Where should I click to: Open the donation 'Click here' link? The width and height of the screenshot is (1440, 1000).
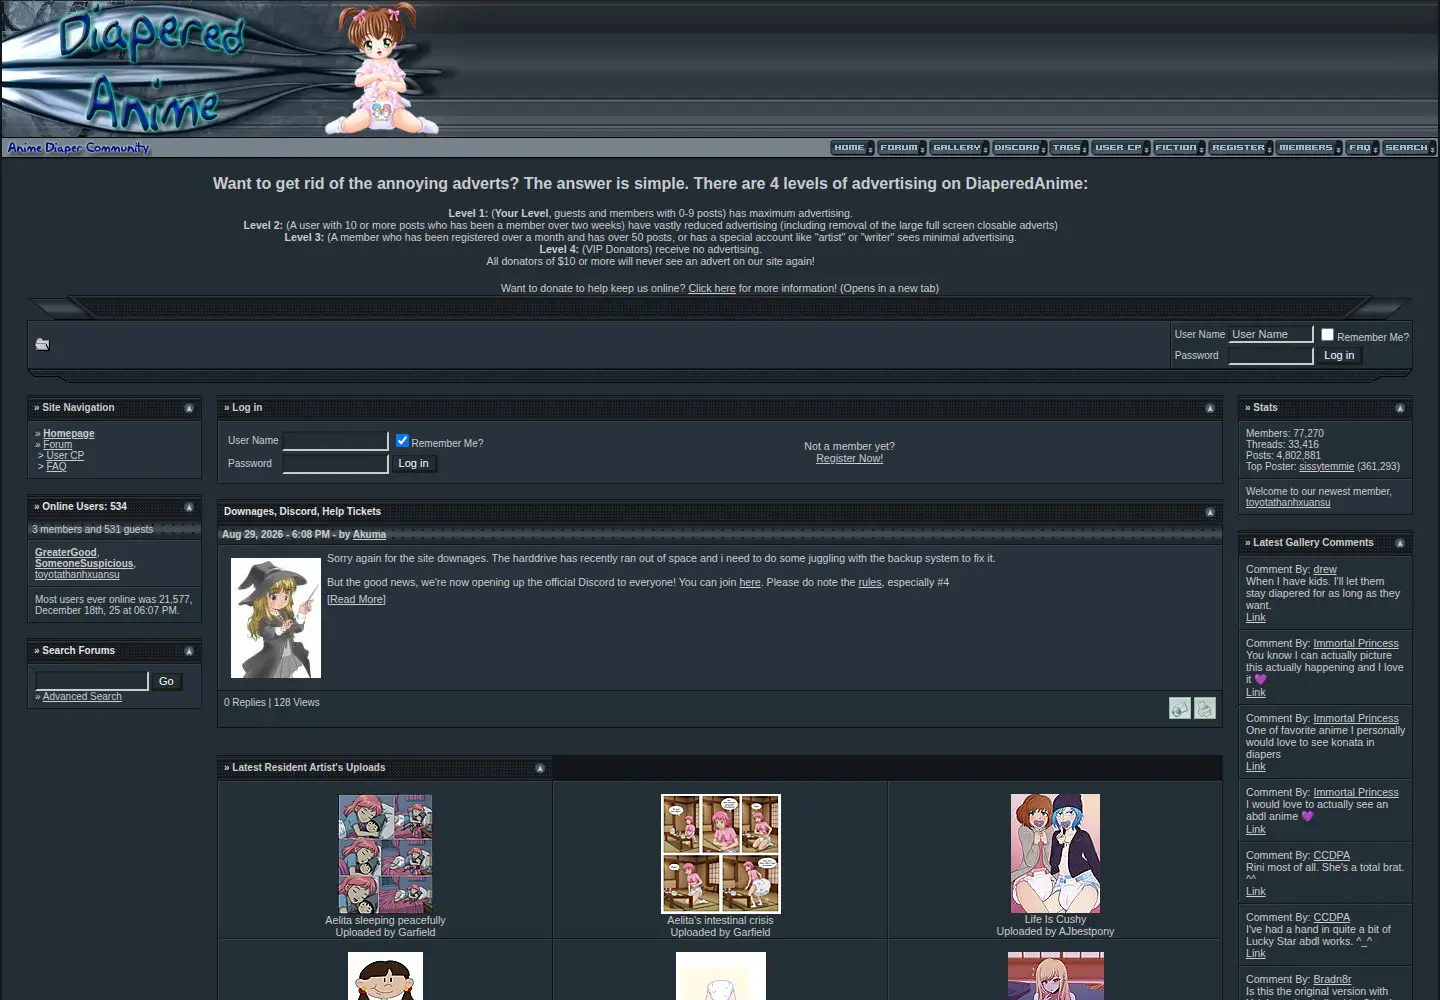711,289
